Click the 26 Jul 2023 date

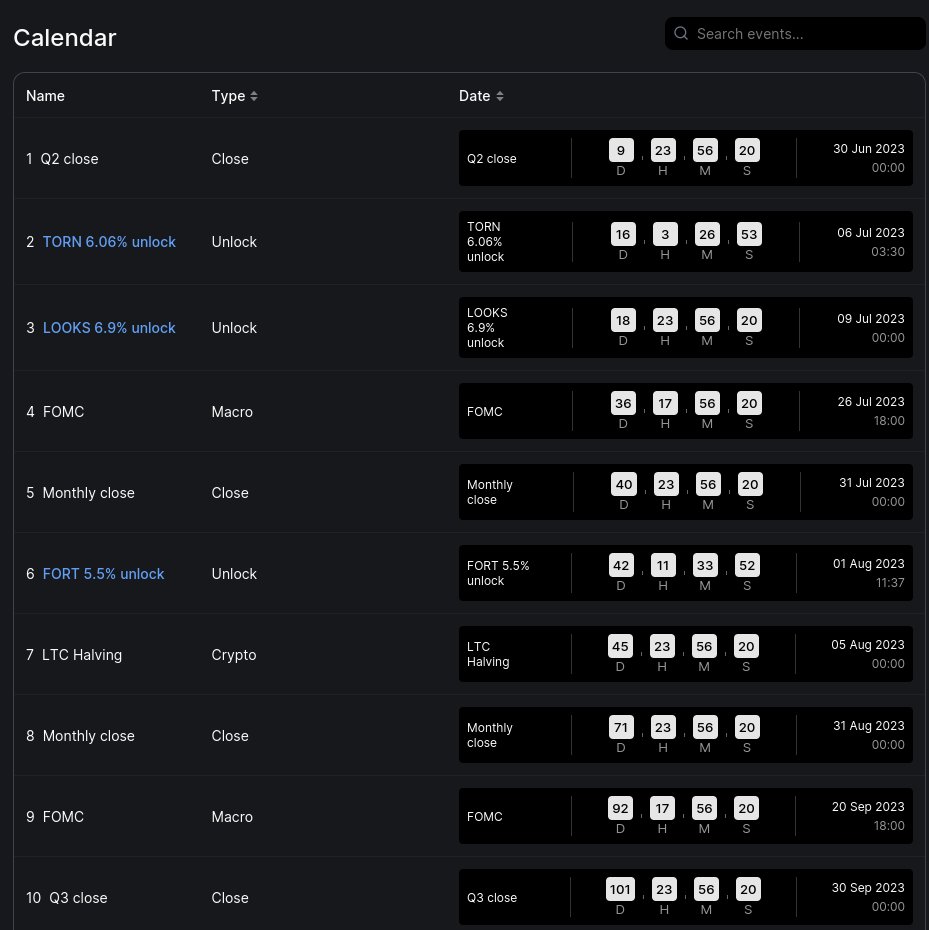(x=871, y=402)
